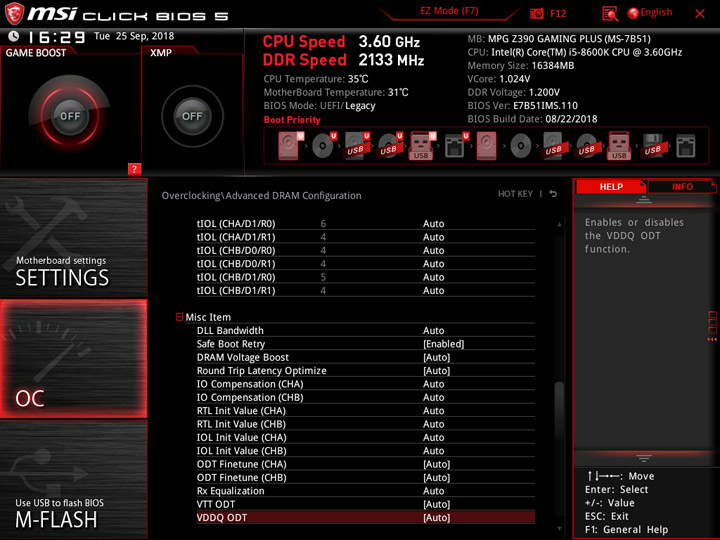This screenshot has height=540, width=720.
Task: Select the last network boot device icon
Action: [x=686, y=146]
